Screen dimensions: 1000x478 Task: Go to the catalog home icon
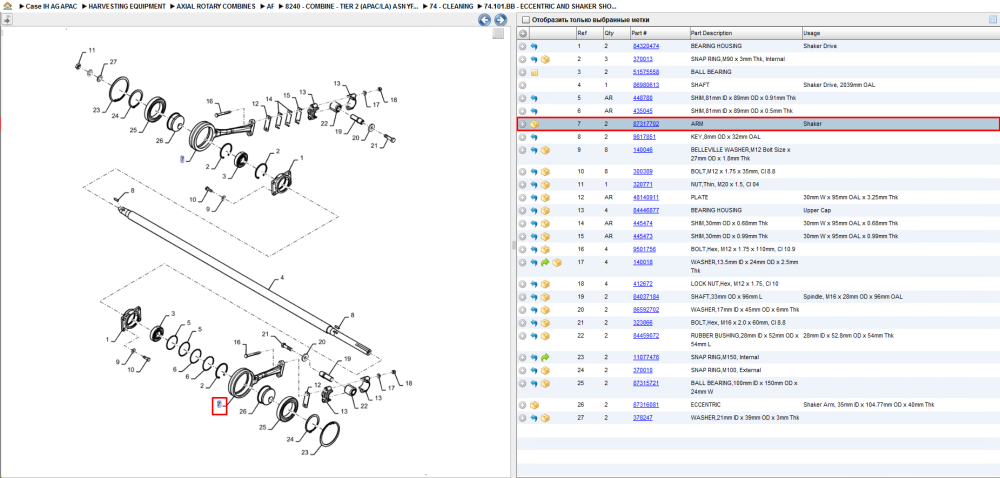pyautogui.click(x=8, y=6)
